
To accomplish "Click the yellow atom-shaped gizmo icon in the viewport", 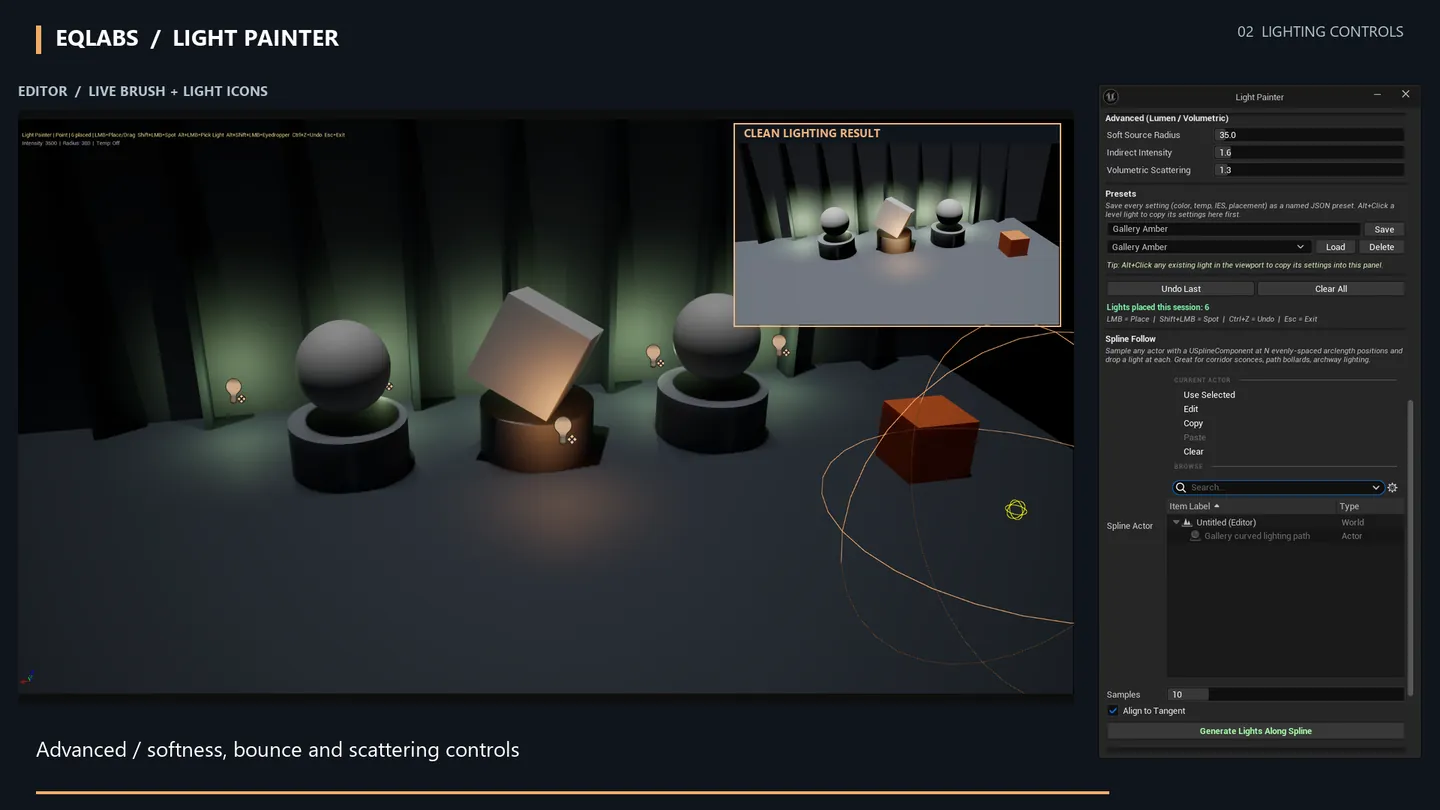I will 1016,510.
